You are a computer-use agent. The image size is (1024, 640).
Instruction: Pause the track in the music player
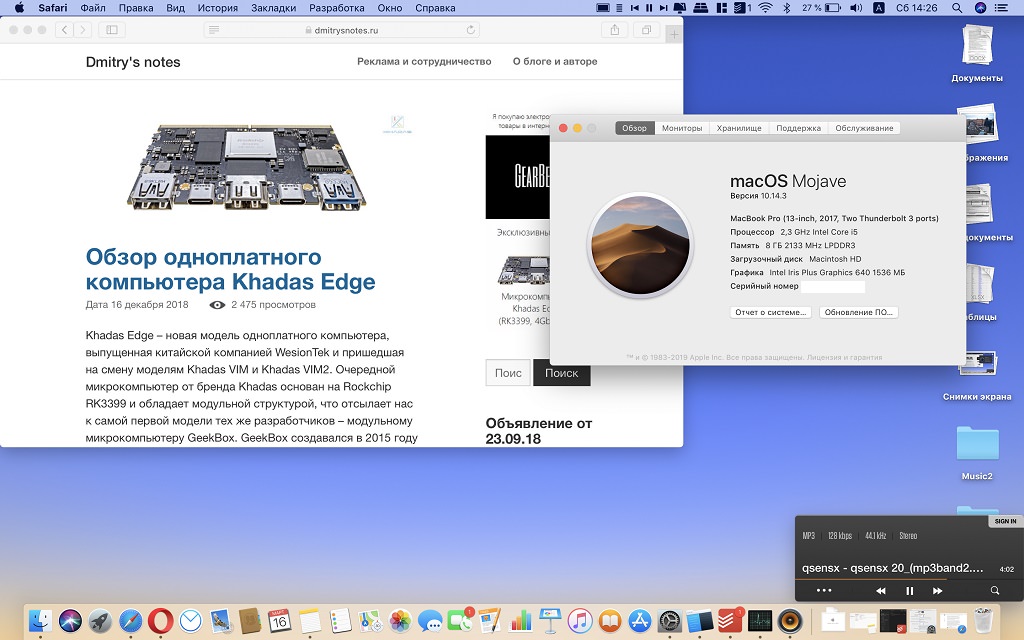909,591
